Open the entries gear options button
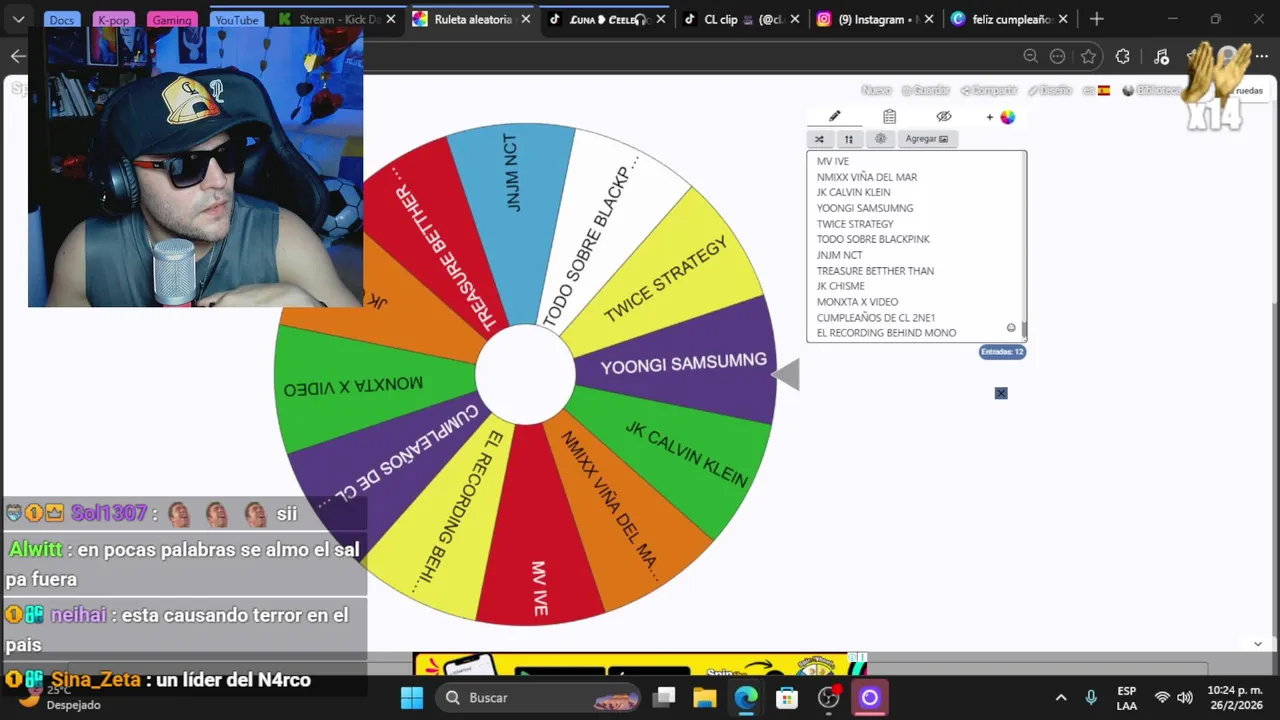Viewport: 1280px width, 720px height. point(880,139)
